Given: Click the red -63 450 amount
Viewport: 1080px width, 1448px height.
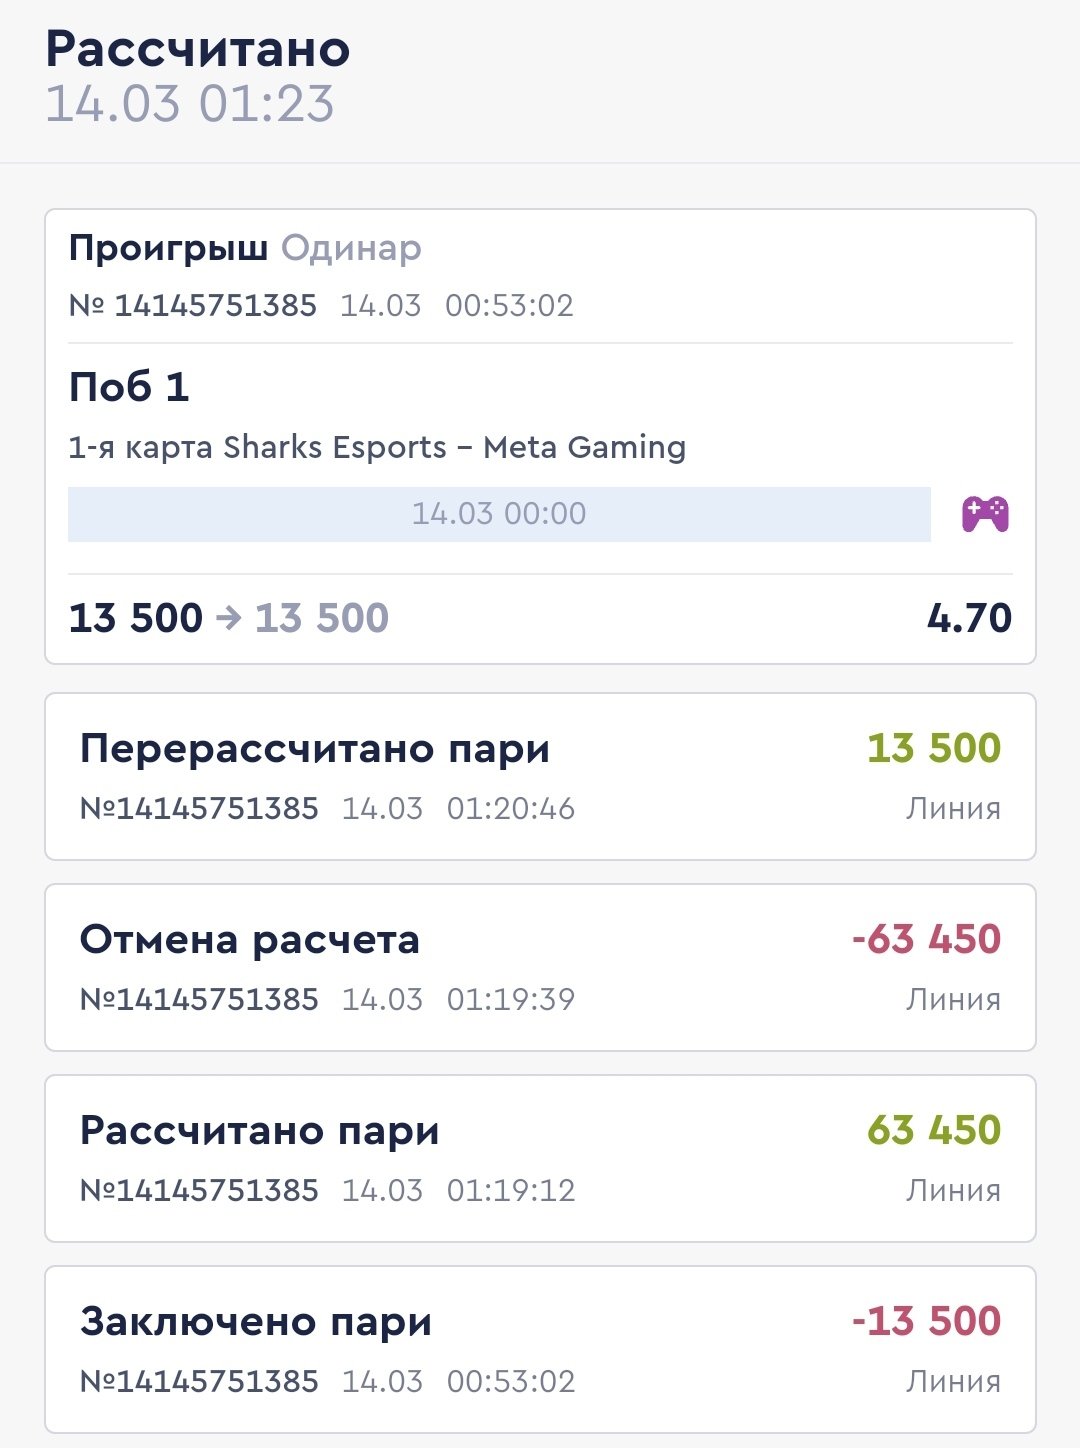Looking at the screenshot, I should click(926, 940).
